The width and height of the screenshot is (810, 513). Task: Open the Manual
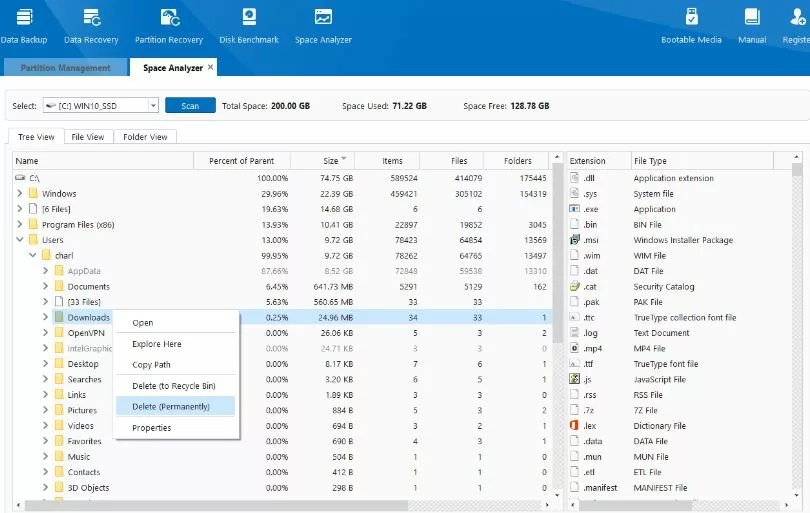[752, 26]
